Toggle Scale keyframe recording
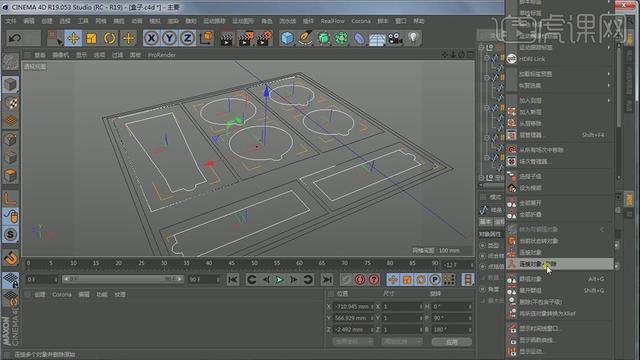Viewport: 640px width, 360px height. tap(407, 280)
